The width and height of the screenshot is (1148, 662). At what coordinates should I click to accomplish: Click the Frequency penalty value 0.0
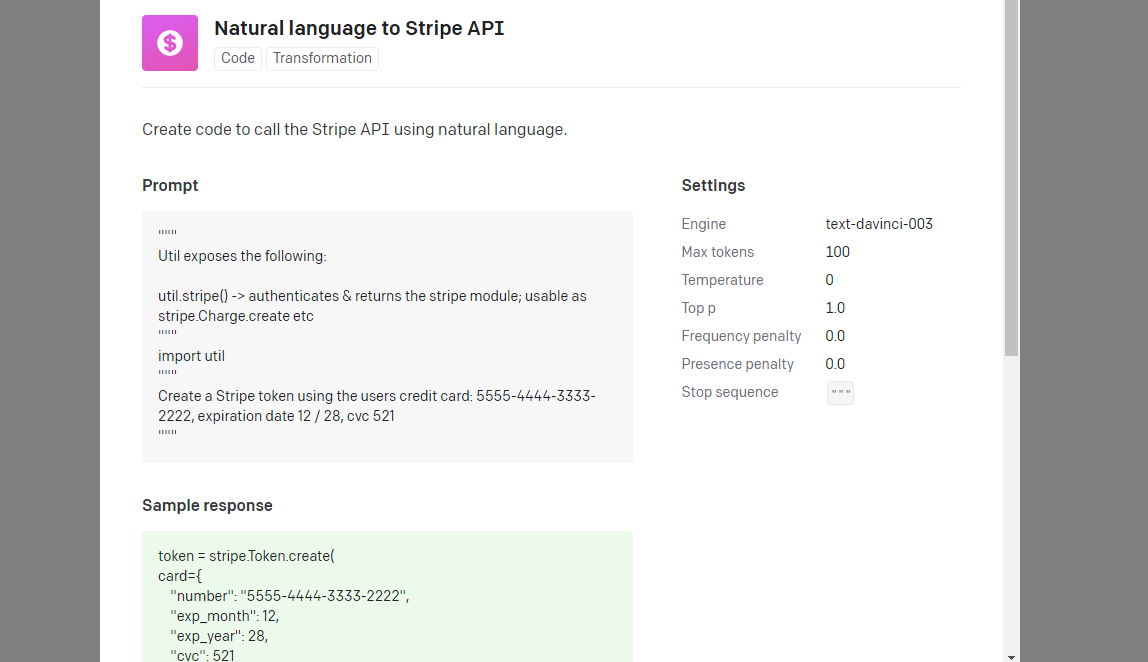pos(835,336)
